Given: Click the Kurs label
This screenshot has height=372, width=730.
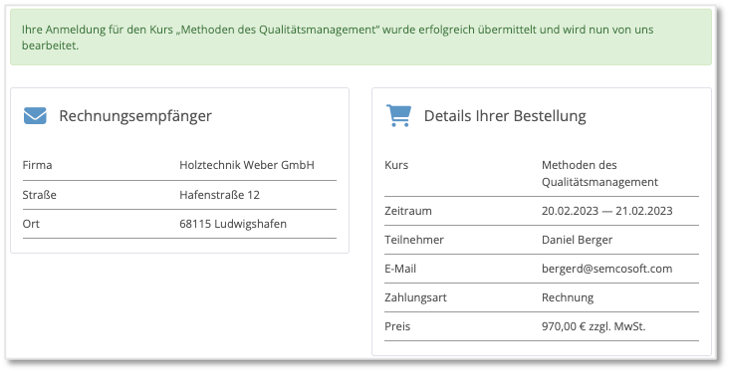Looking at the screenshot, I should tap(396, 165).
